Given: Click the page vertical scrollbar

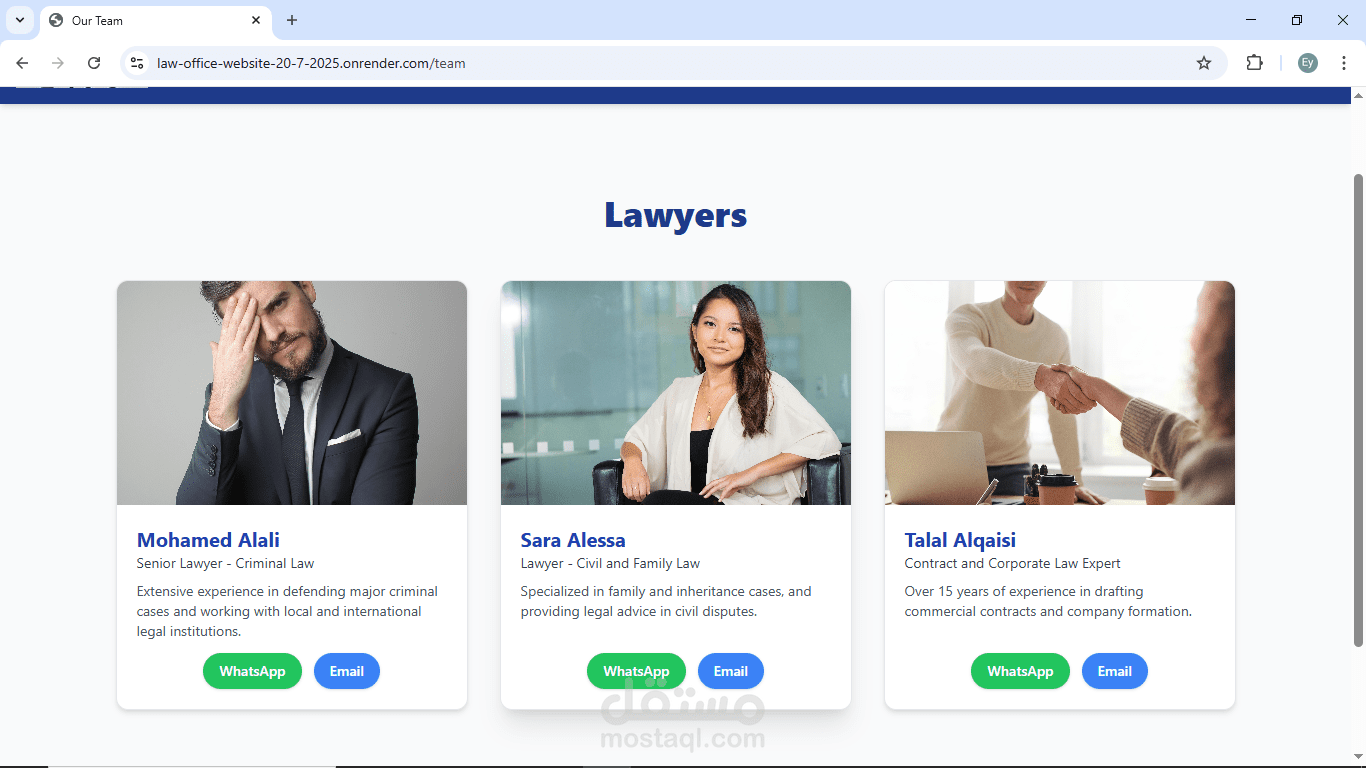Looking at the screenshot, I should pos(1358,410).
